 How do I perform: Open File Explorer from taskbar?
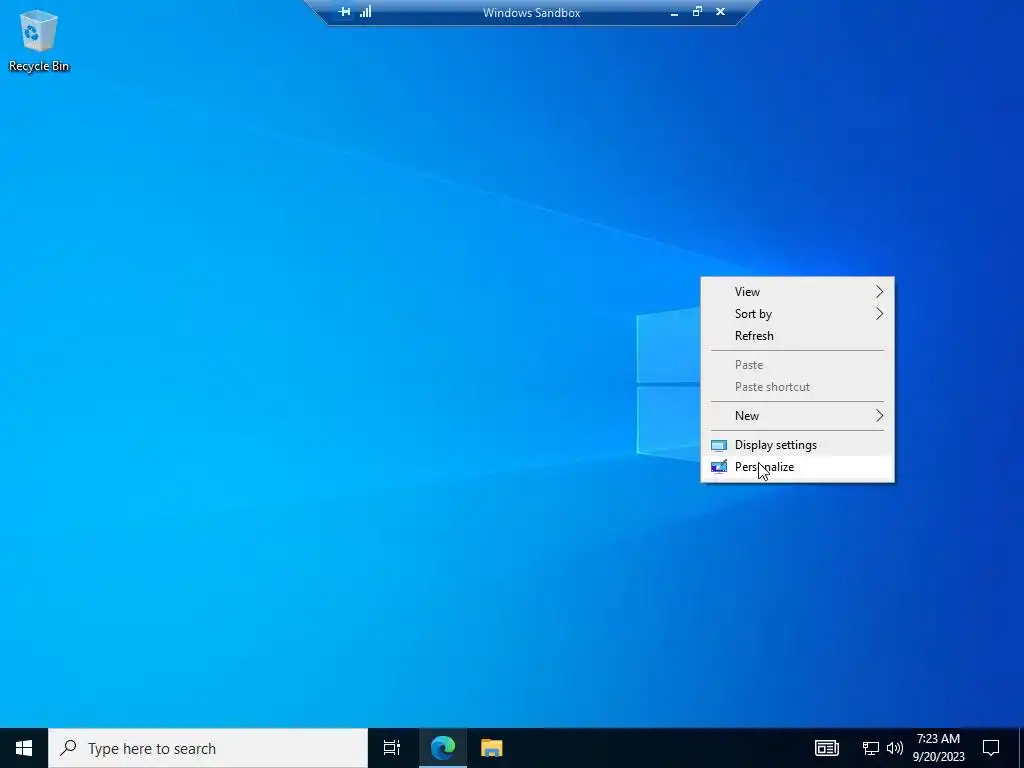click(492, 748)
